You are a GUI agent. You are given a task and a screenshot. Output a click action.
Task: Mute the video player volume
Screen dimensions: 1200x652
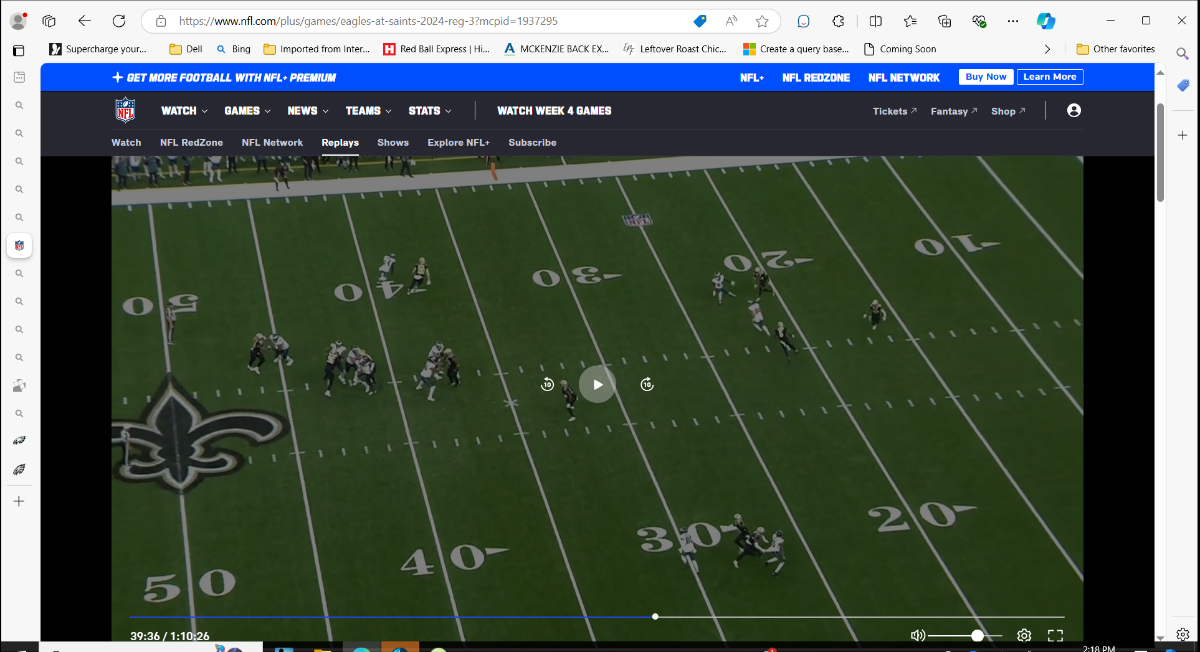click(917, 635)
